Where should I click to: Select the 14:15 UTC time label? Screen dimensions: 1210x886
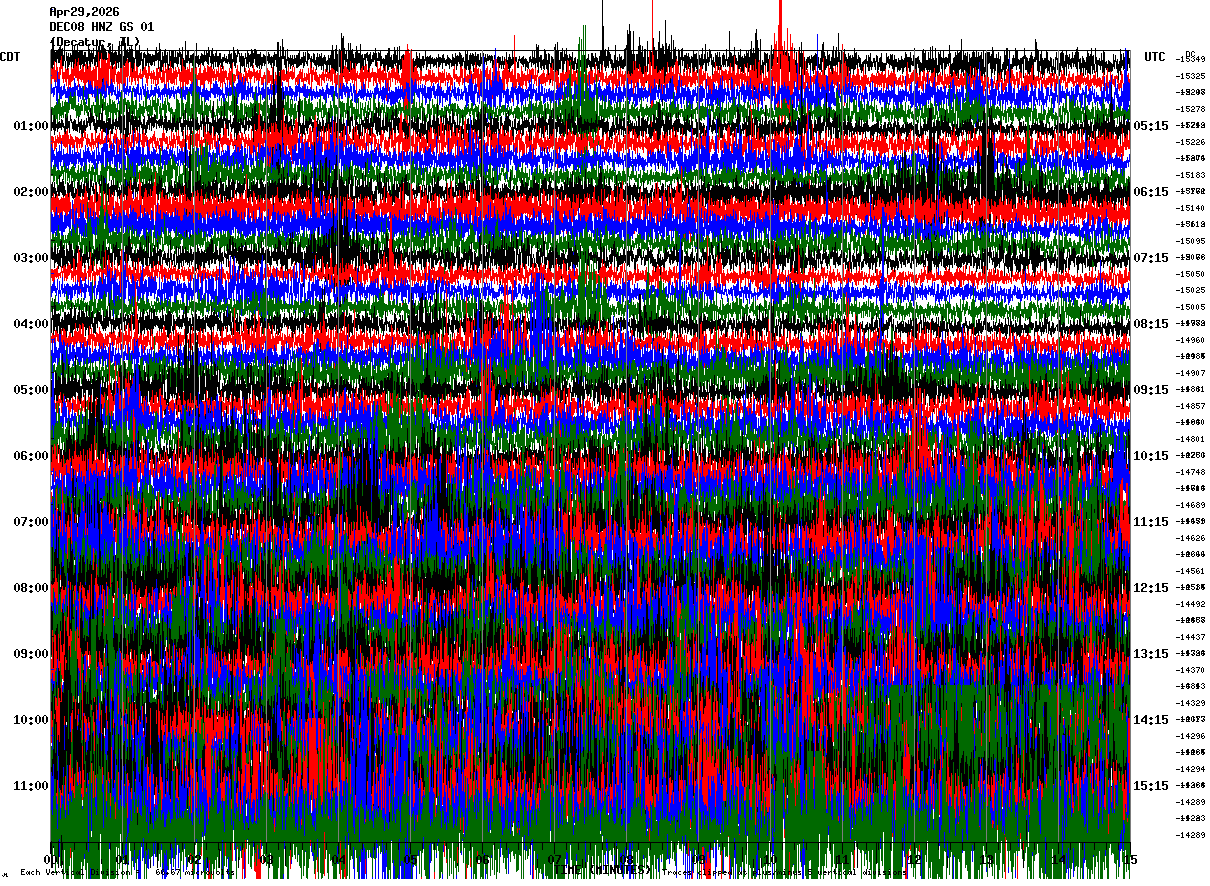tap(1151, 720)
